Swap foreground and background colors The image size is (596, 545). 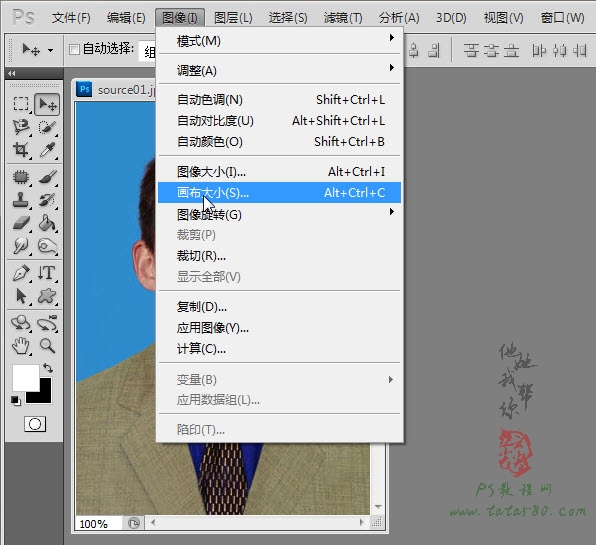(x=48, y=368)
